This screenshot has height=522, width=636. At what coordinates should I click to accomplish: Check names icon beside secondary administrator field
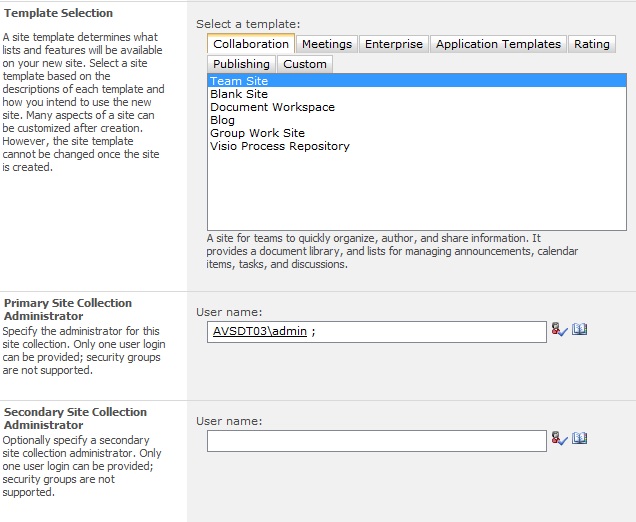point(559,438)
